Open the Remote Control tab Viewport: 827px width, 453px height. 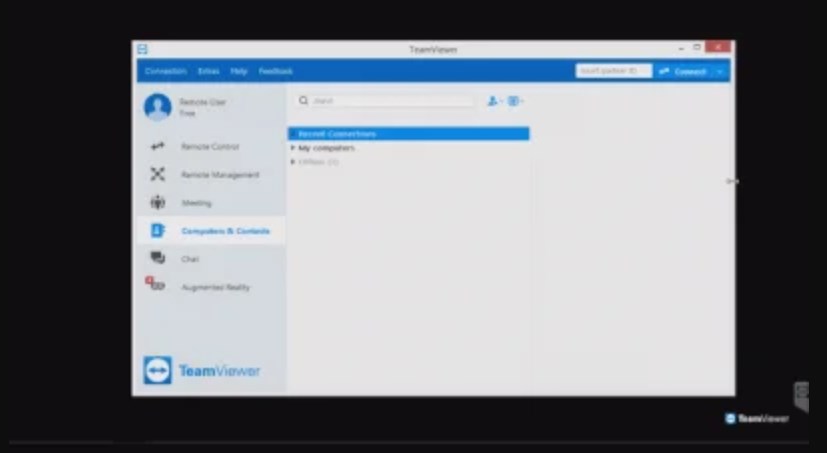[210, 147]
